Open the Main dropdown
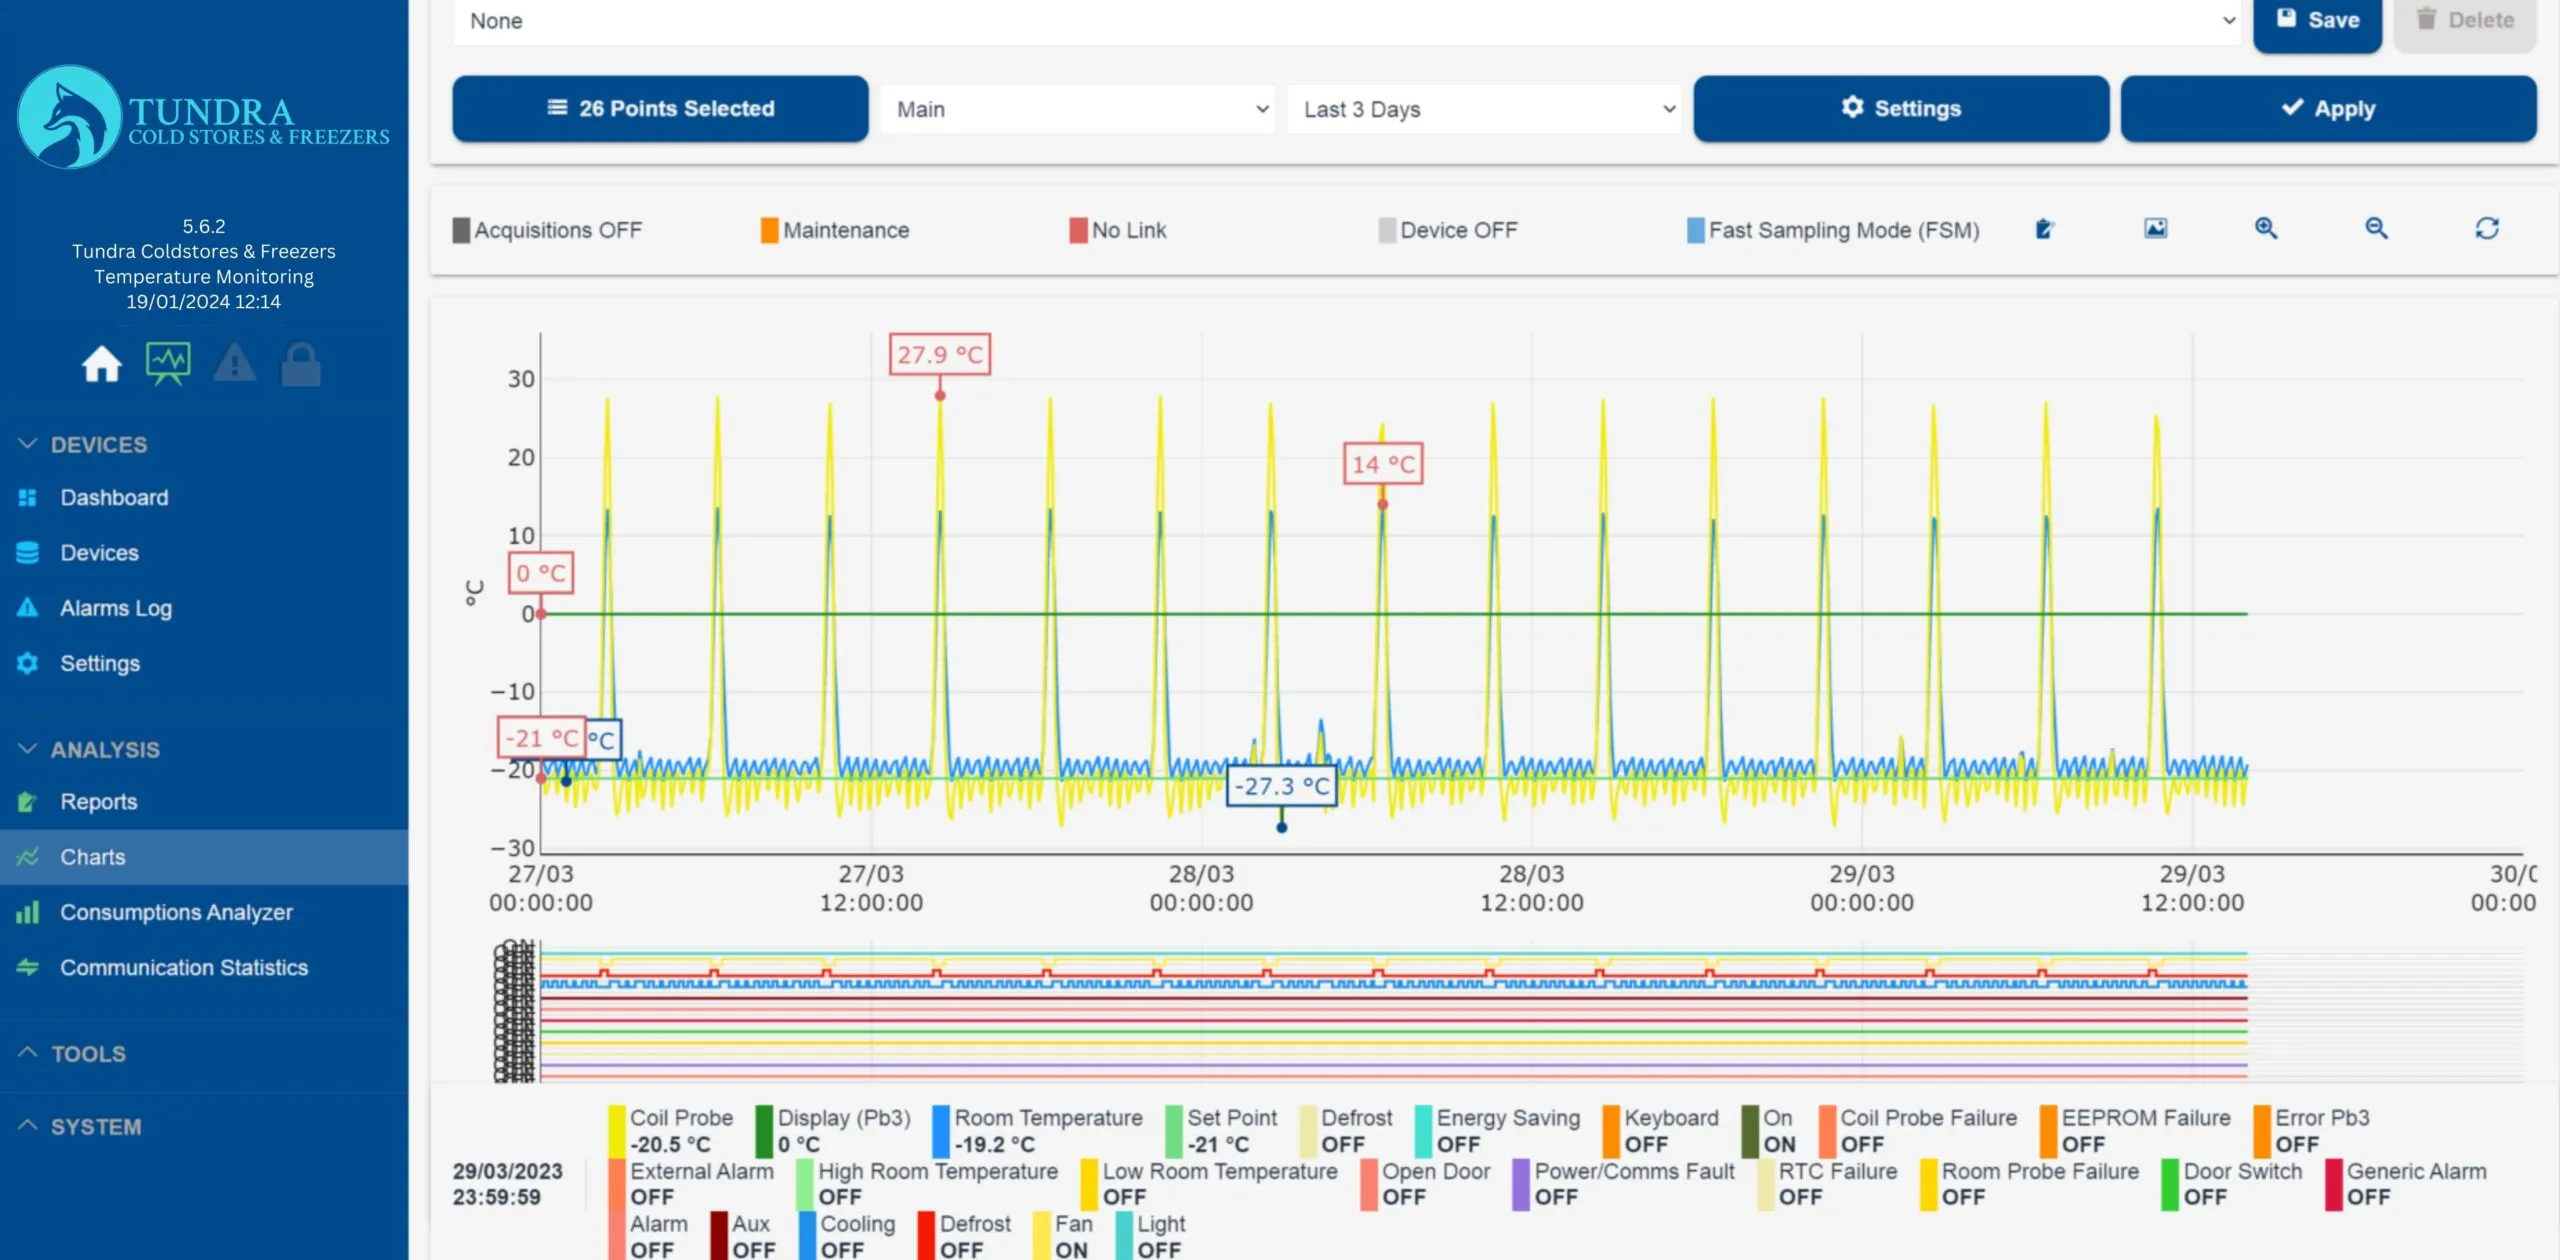Viewport: 2560px width, 1260px height. click(x=1078, y=109)
